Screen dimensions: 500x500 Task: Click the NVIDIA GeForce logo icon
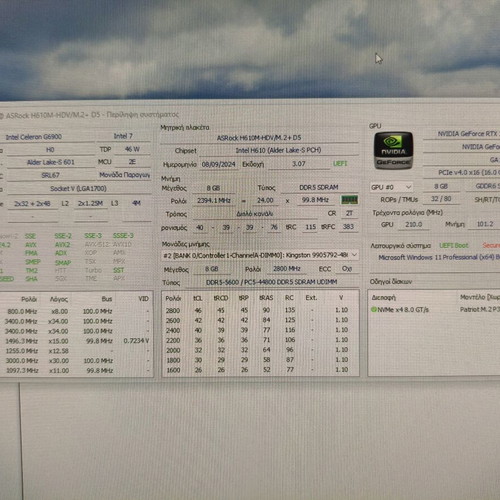coord(393,151)
